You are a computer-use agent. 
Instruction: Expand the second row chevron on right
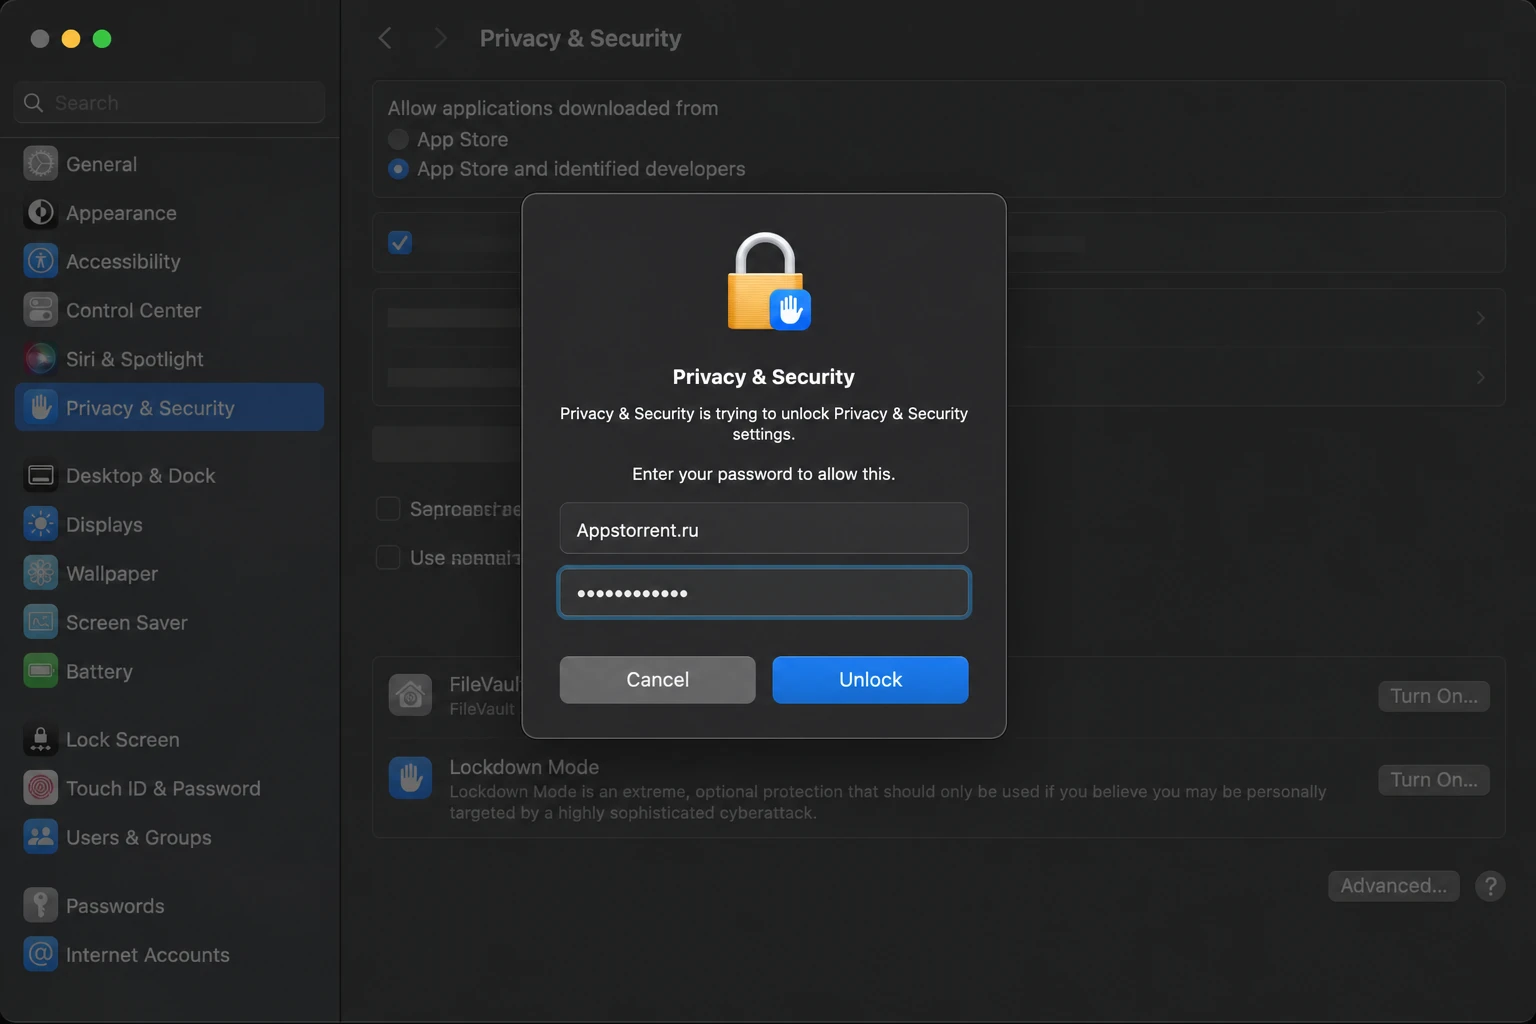coord(1481,377)
